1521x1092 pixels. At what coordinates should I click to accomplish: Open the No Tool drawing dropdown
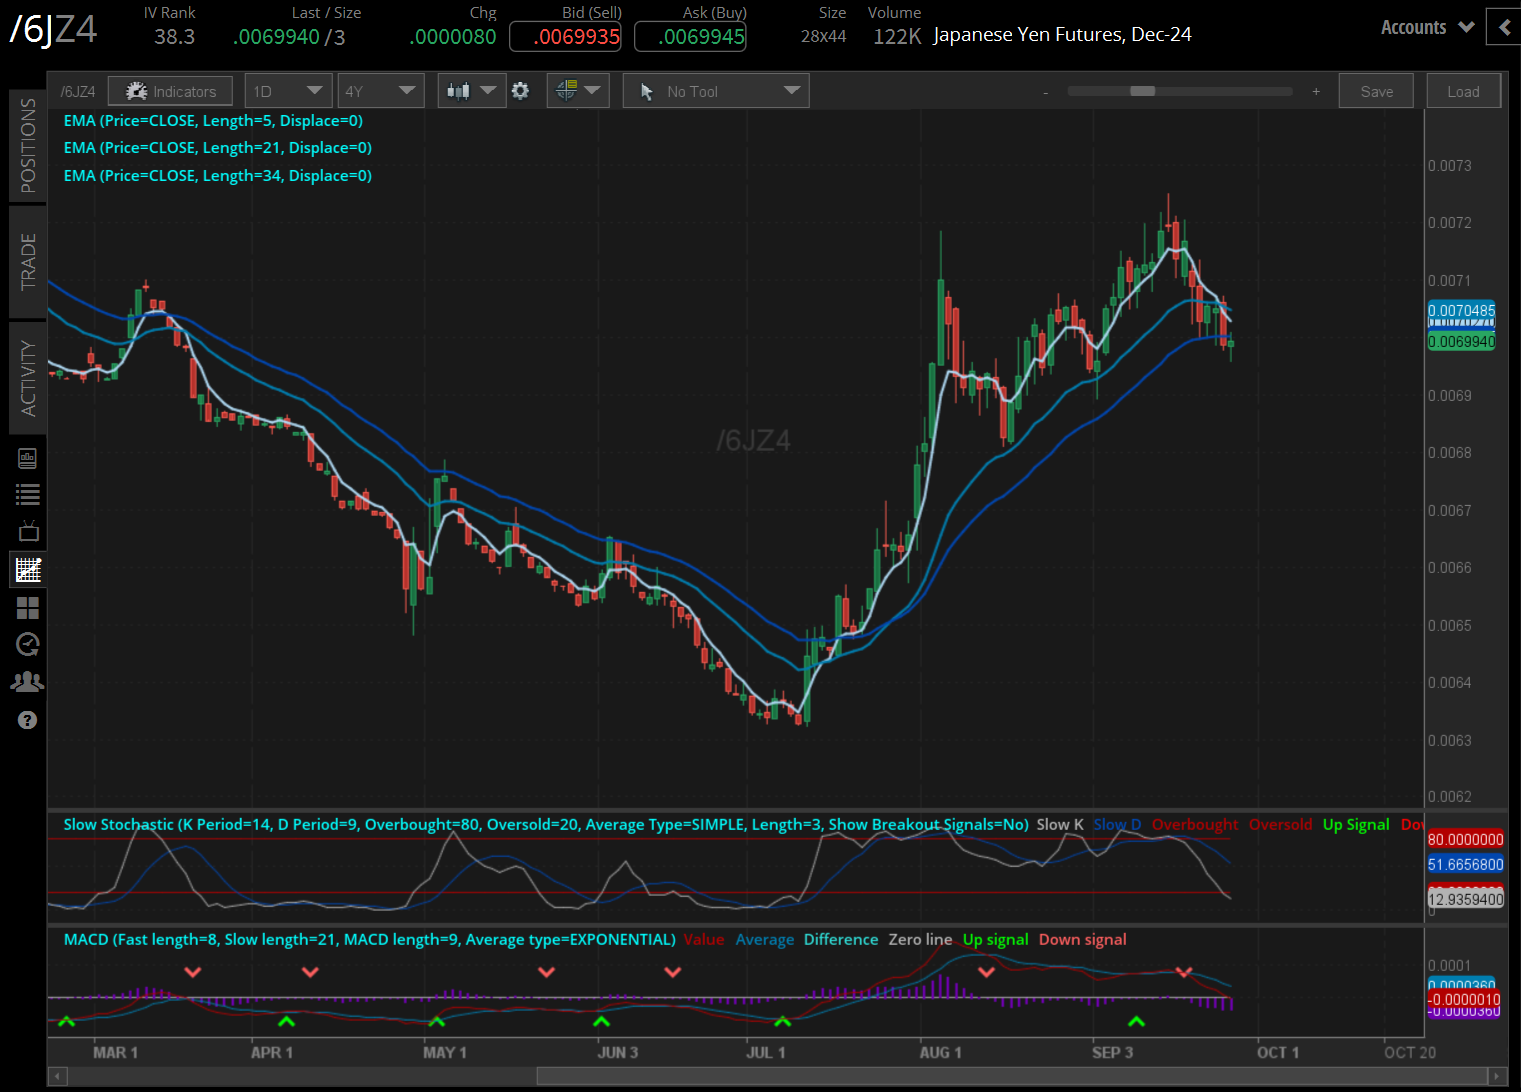coord(716,91)
